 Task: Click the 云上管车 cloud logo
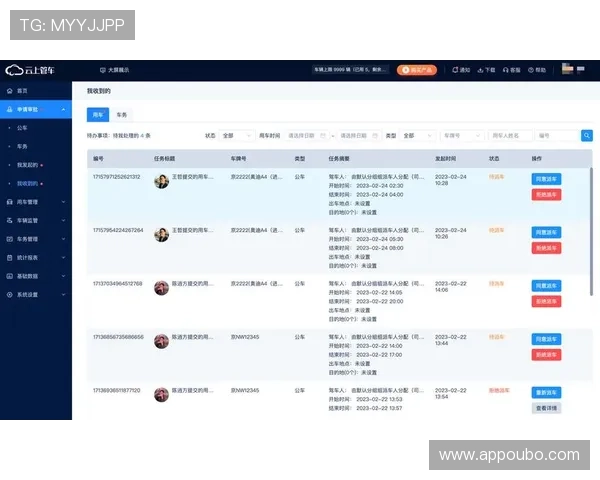click(30, 70)
